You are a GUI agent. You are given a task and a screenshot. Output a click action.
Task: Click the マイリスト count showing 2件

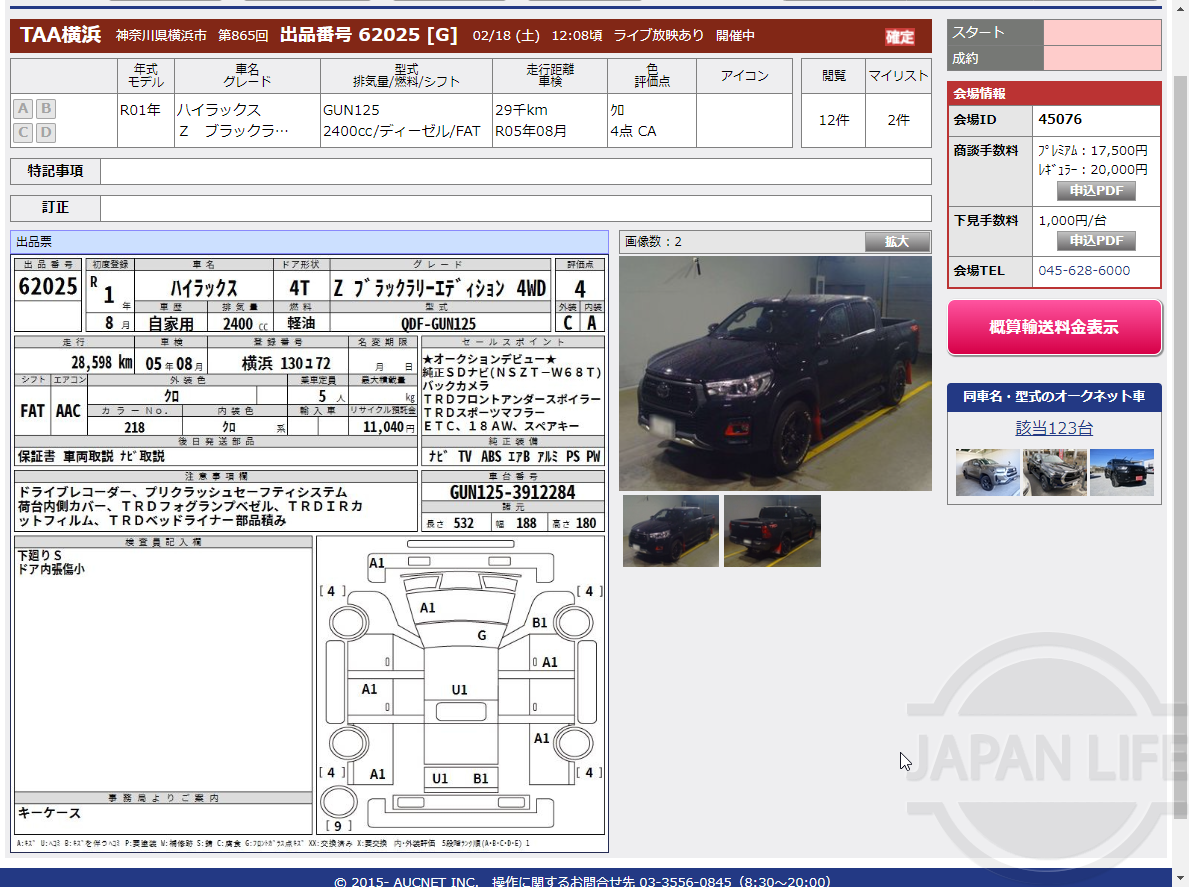point(898,119)
